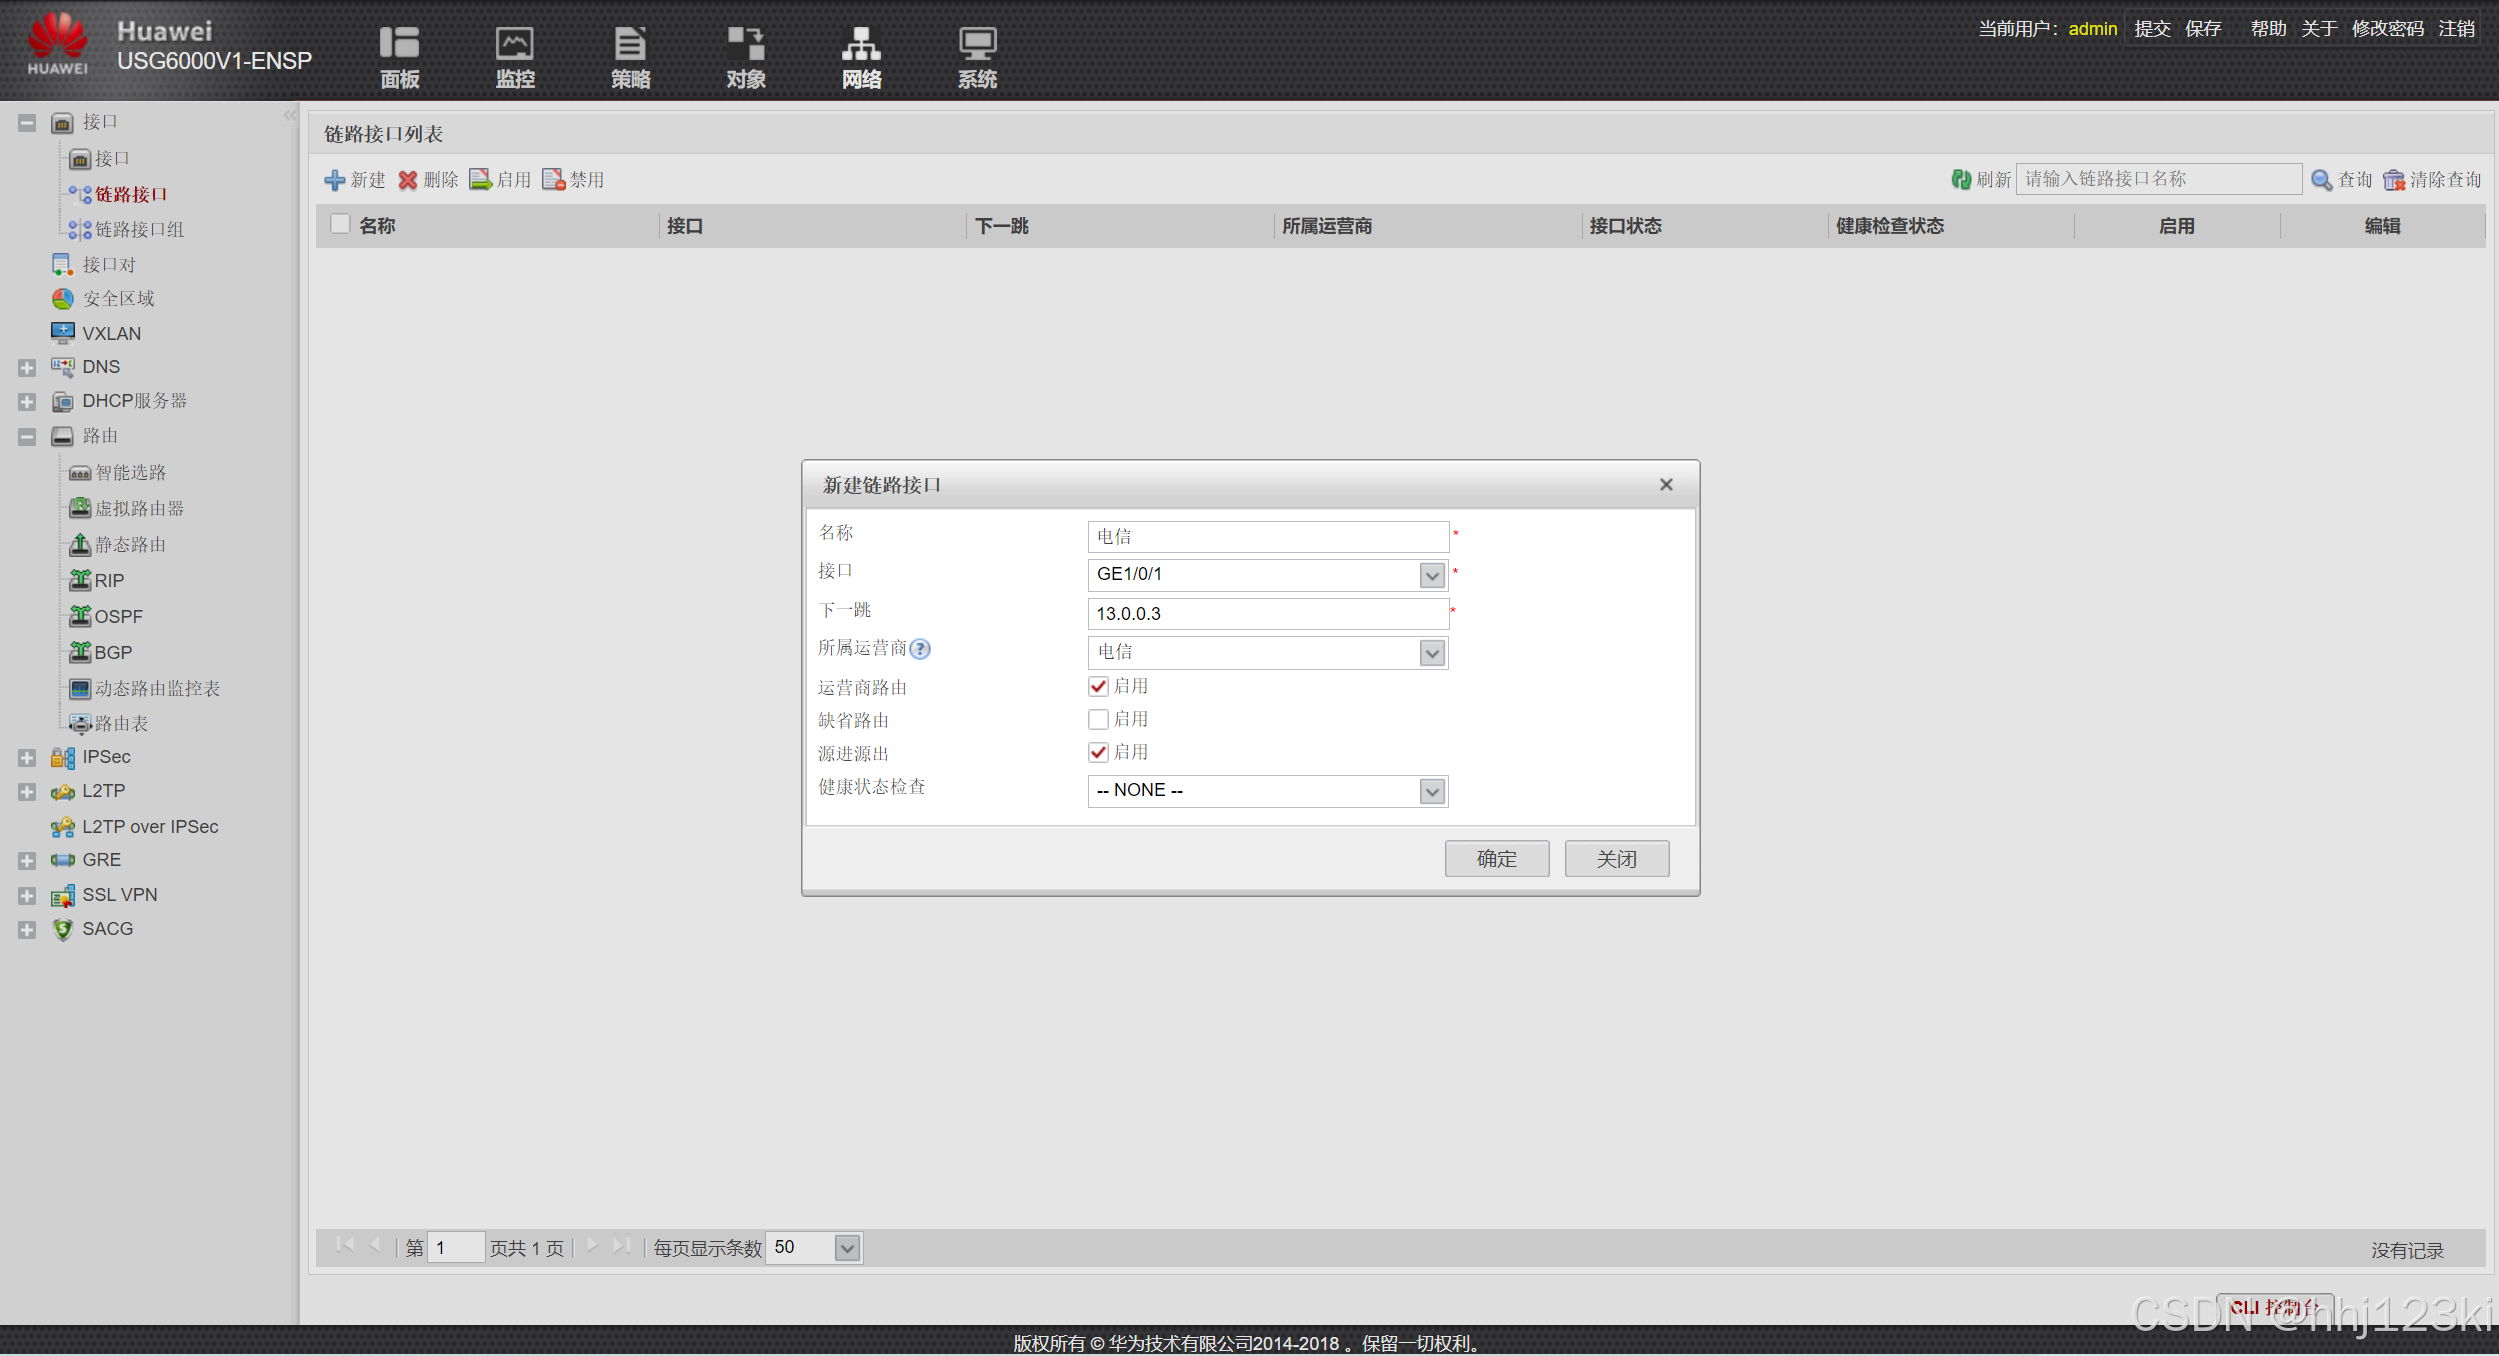Open the 健康状态检查 NONE dropdown
The height and width of the screenshot is (1356, 2499).
[1431, 791]
